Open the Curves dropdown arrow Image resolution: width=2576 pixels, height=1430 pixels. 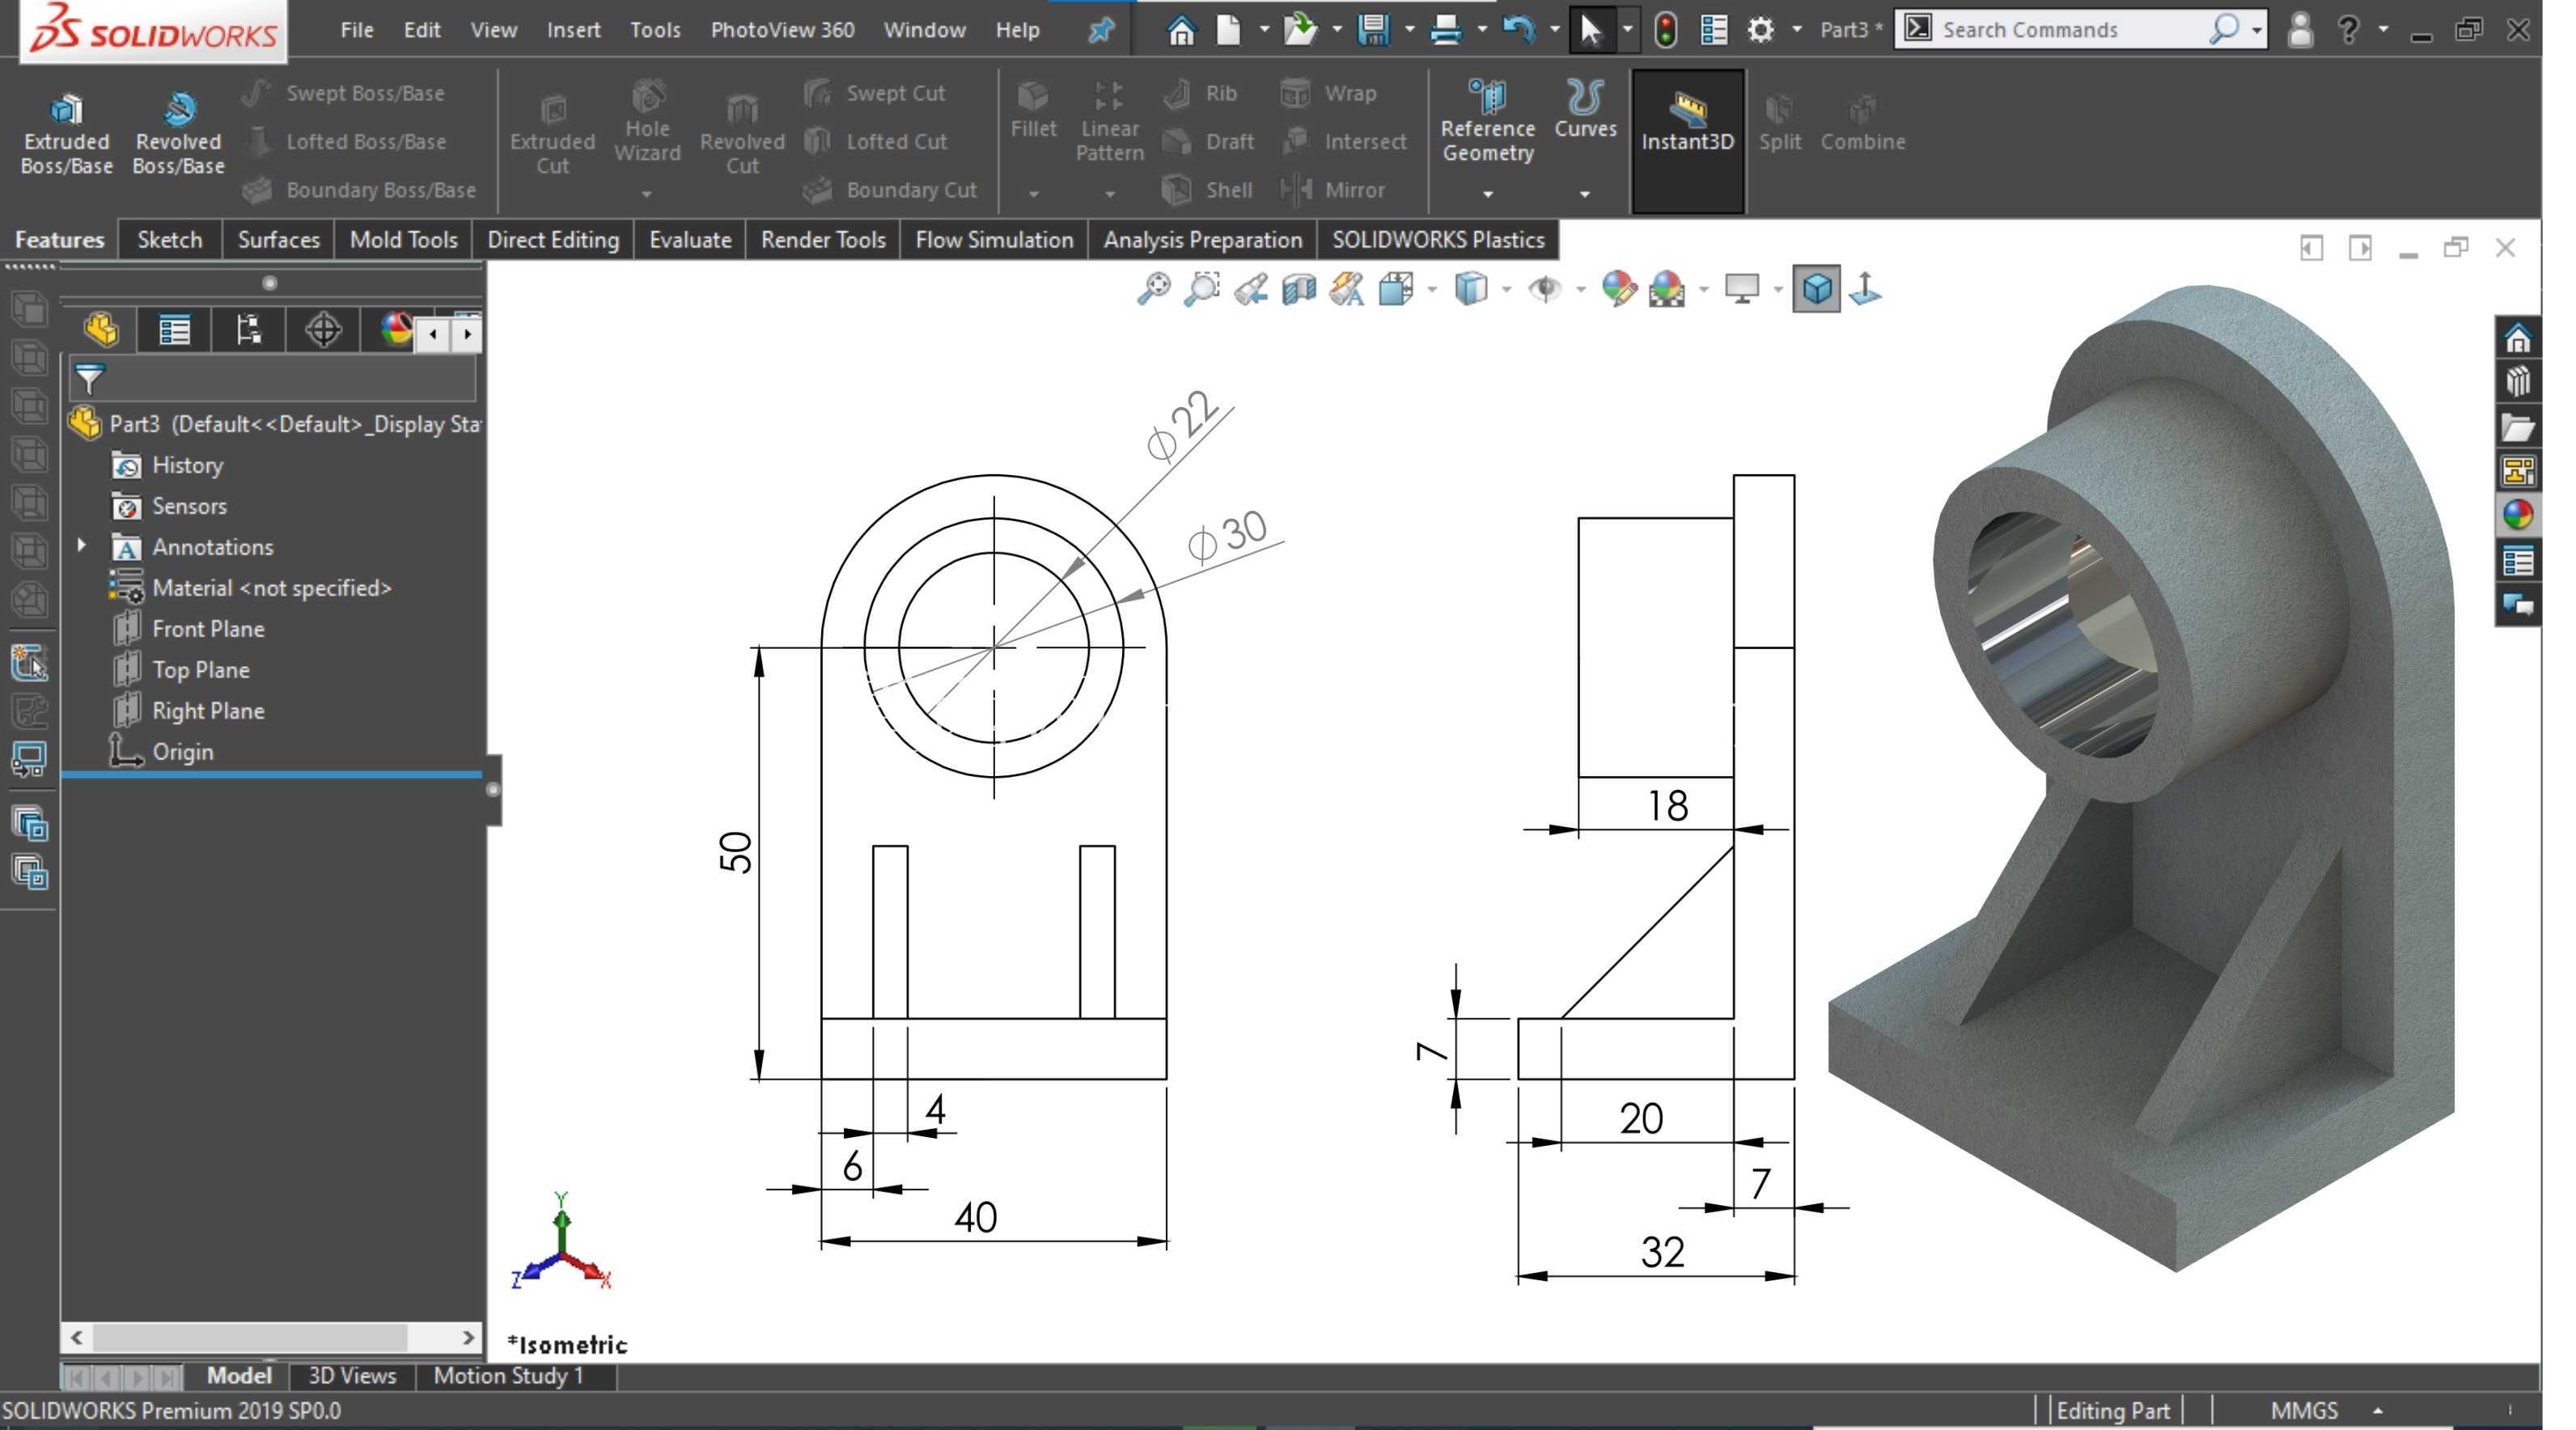[1585, 194]
